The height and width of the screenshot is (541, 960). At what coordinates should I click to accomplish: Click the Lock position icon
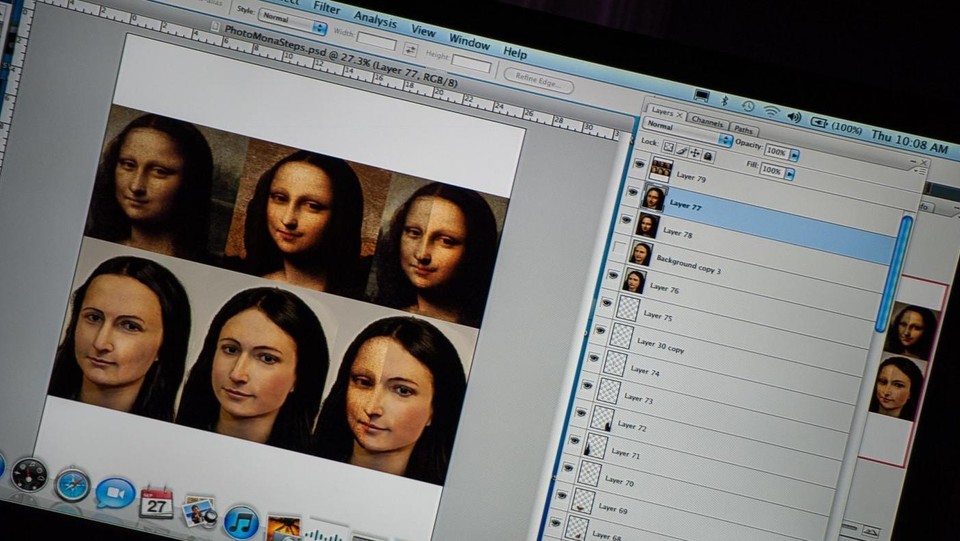[x=695, y=154]
